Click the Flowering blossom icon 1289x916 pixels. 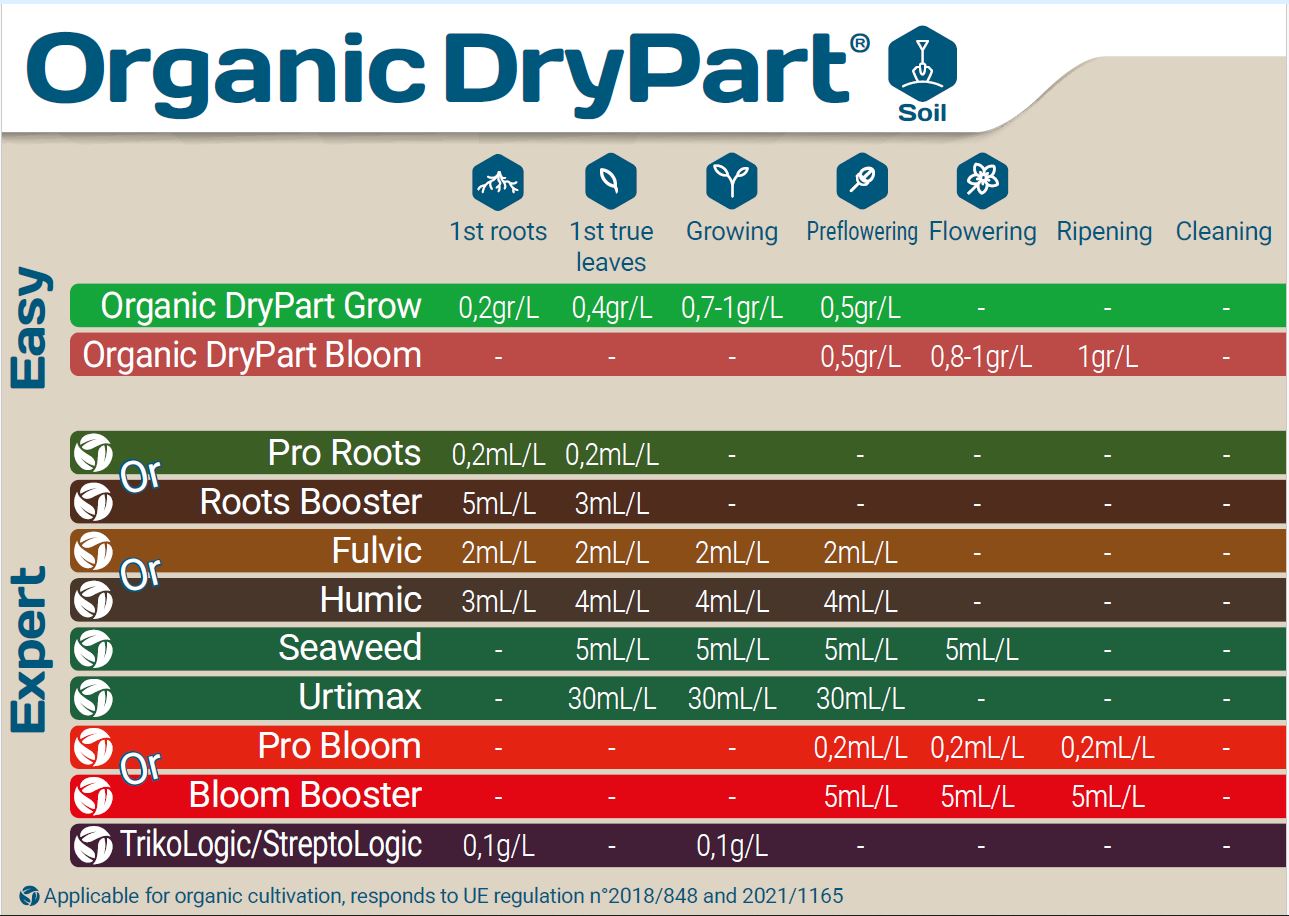(x=984, y=182)
